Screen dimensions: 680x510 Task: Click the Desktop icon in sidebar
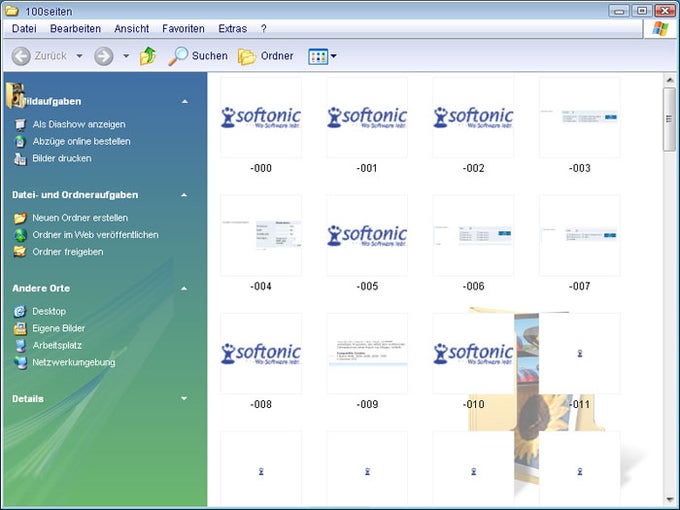20,311
